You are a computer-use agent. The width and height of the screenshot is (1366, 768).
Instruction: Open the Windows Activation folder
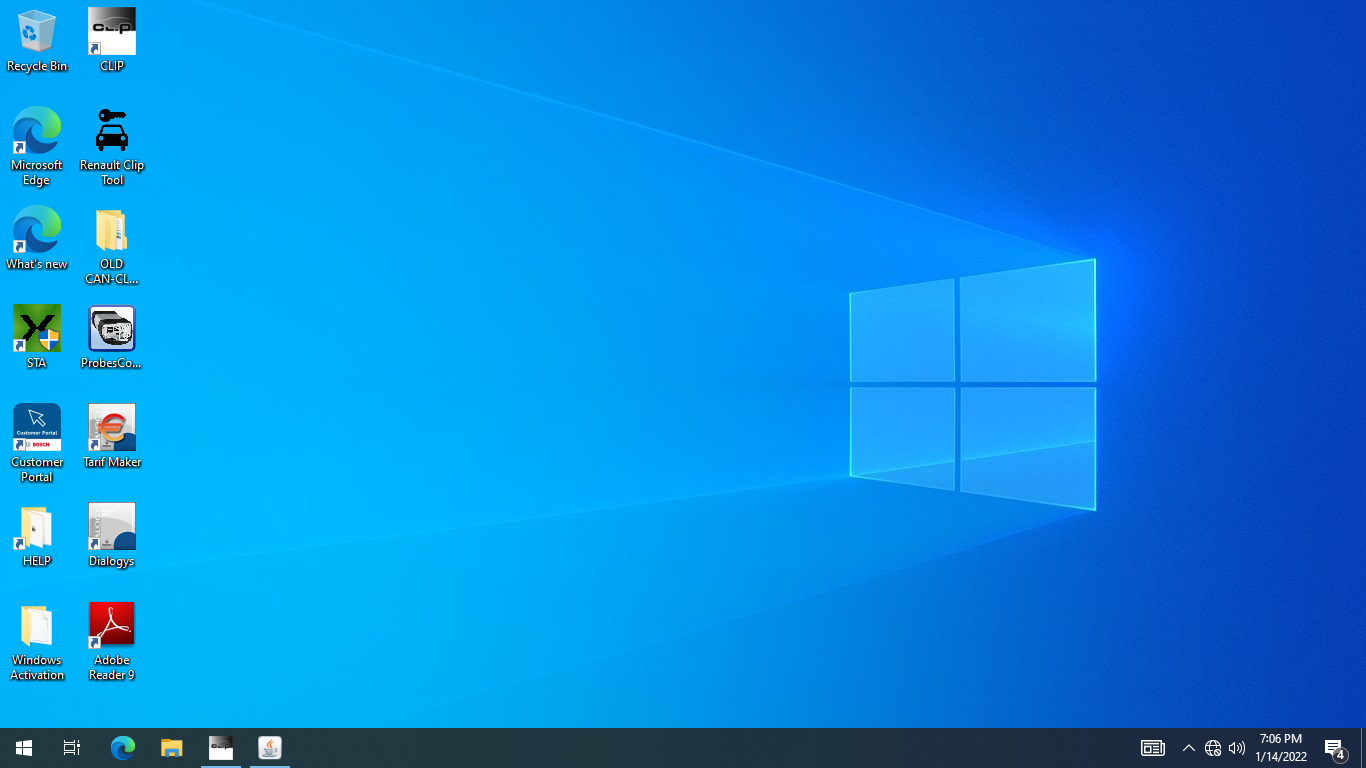point(37,623)
